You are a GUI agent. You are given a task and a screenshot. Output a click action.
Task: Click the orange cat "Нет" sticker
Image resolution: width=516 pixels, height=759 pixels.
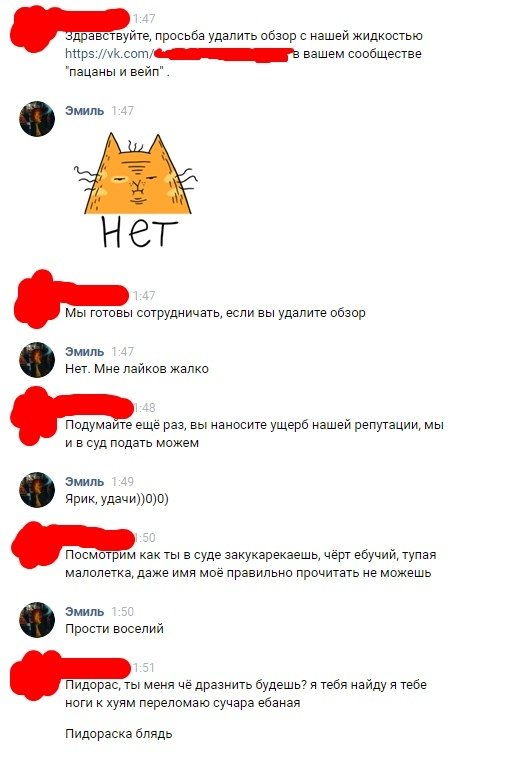pos(136,190)
